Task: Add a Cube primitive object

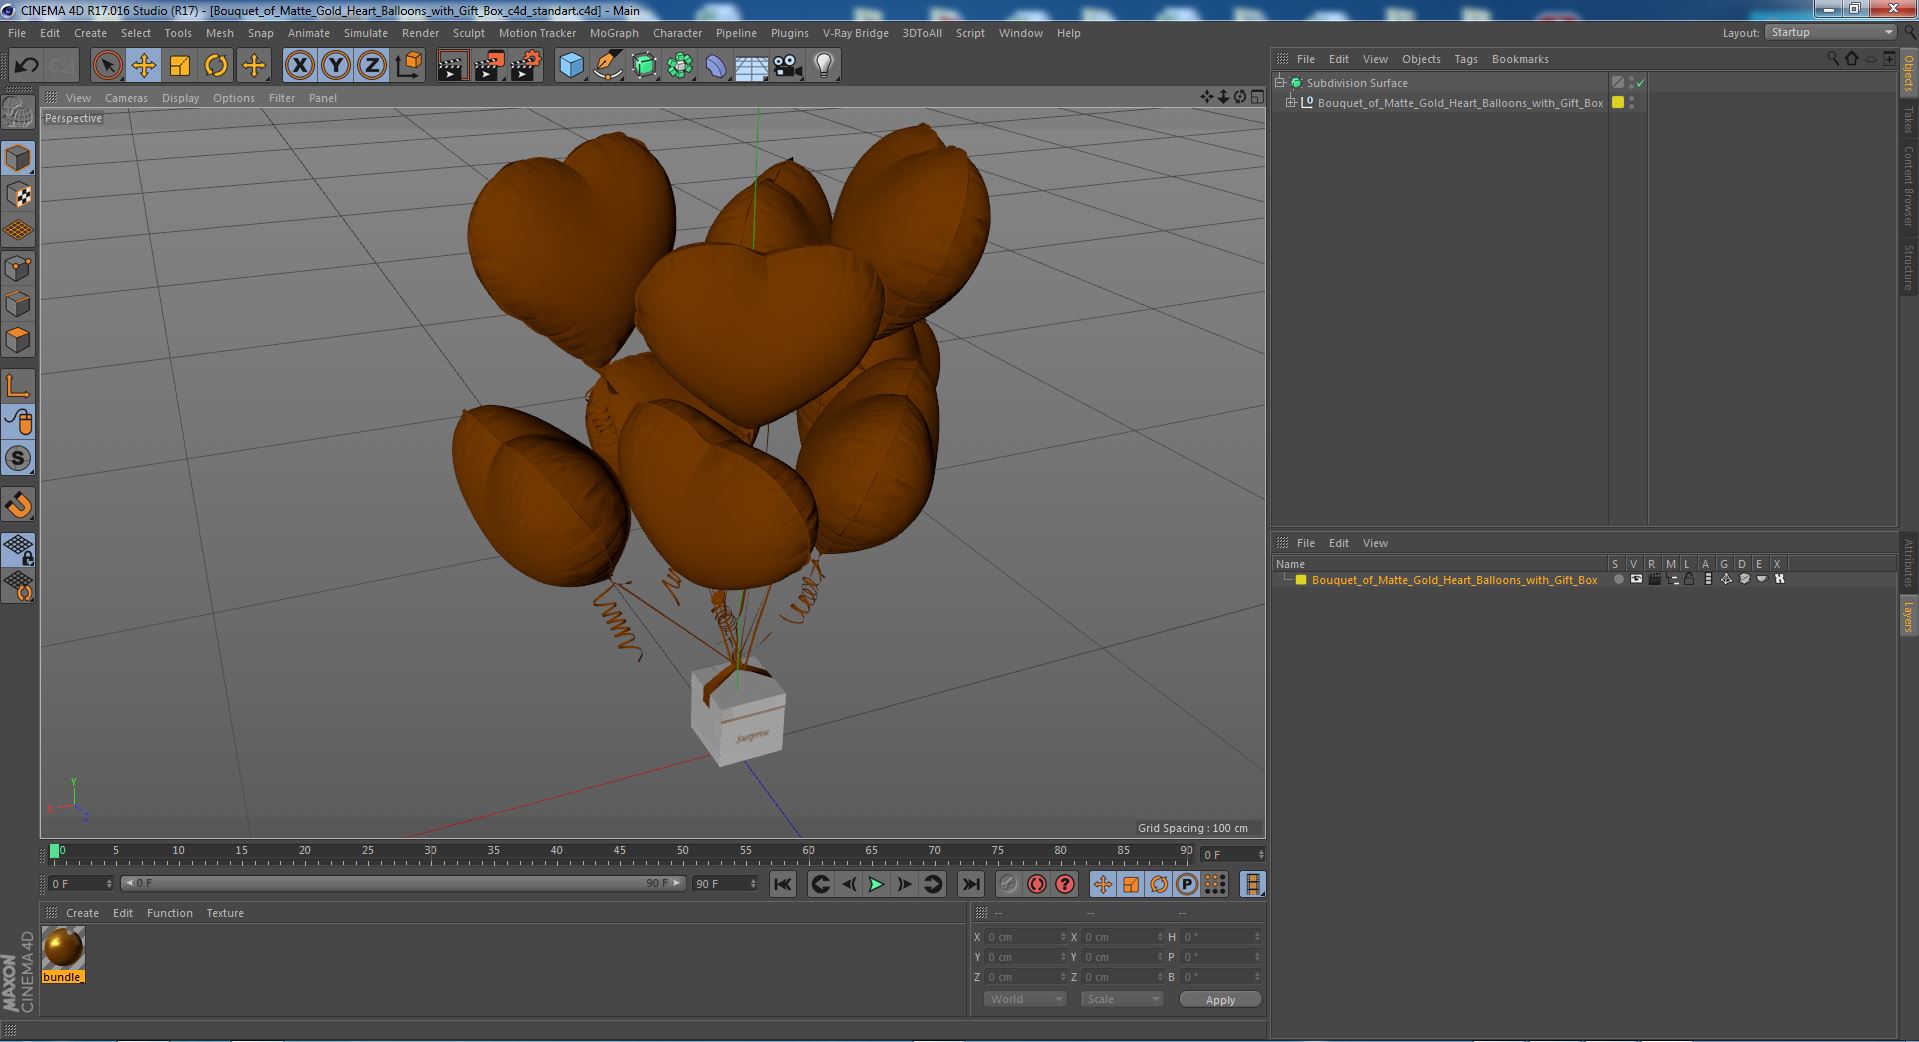Action: [x=571, y=66]
